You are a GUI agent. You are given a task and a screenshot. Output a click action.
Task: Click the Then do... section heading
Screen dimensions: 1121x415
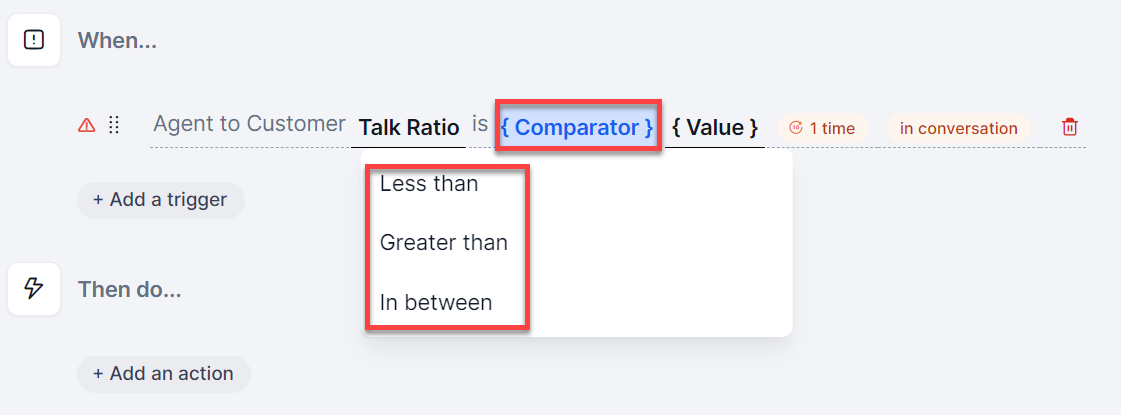pos(129,289)
